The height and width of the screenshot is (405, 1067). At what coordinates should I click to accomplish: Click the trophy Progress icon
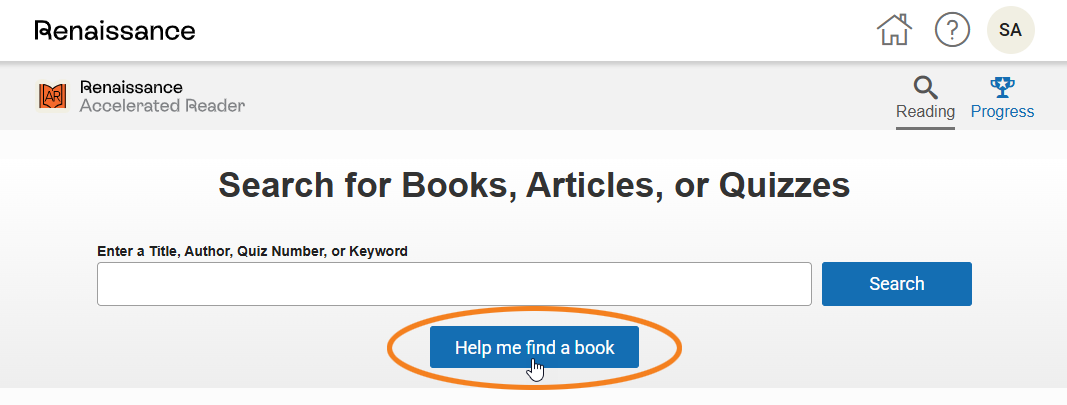pyautogui.click(x=1001, y=87)
